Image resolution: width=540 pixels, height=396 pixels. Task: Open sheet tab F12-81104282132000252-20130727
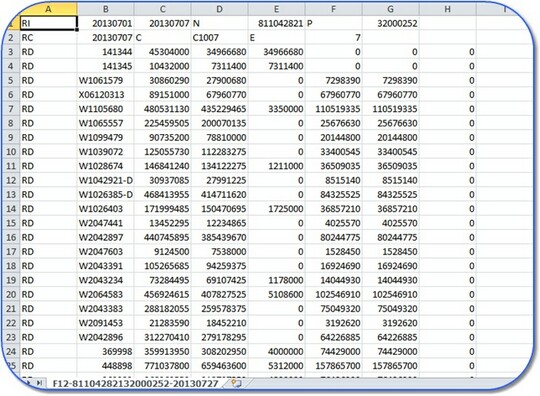136,384
